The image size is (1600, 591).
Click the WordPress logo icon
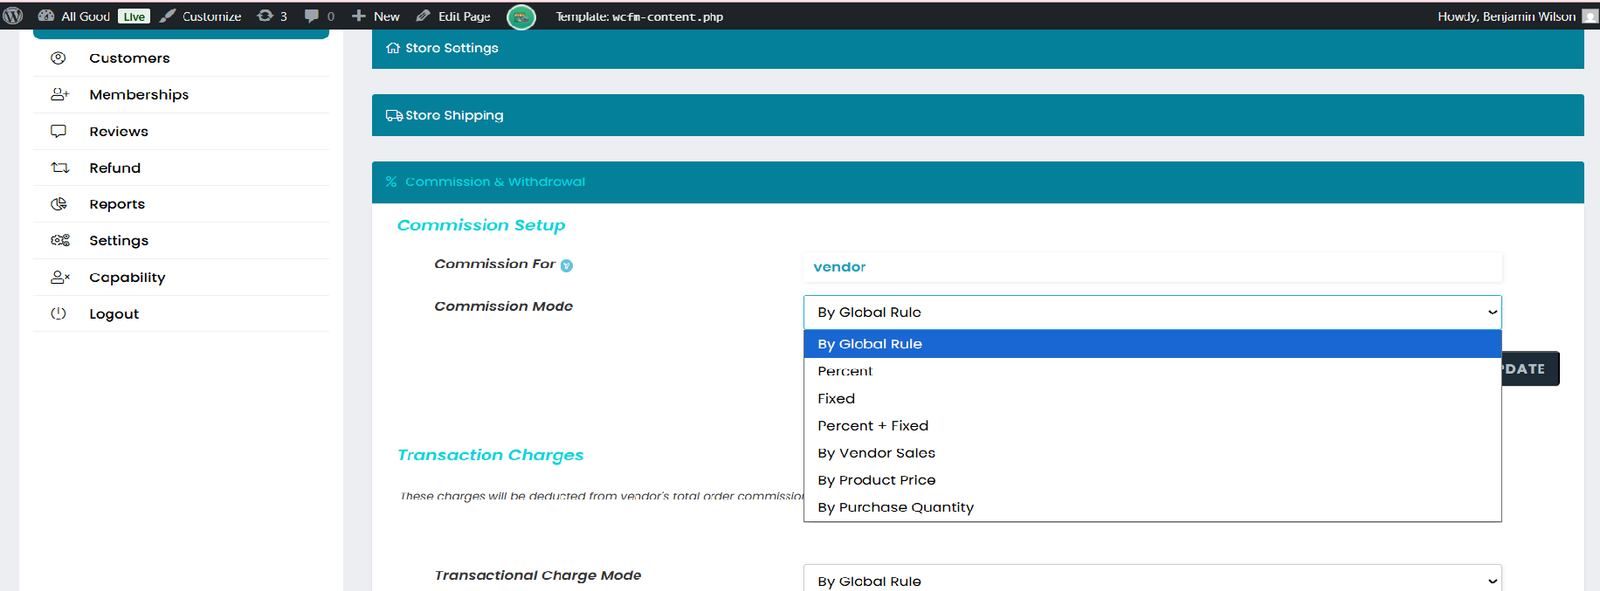click(13, 16)
